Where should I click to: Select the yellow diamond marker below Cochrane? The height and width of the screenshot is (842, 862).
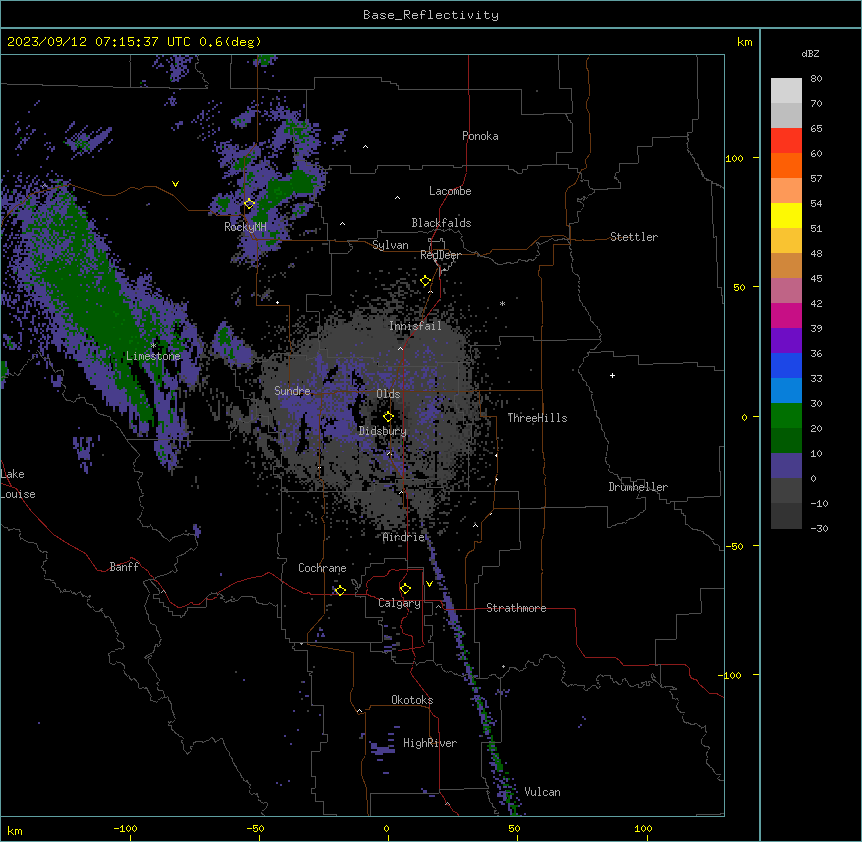[x=340, y=591]
